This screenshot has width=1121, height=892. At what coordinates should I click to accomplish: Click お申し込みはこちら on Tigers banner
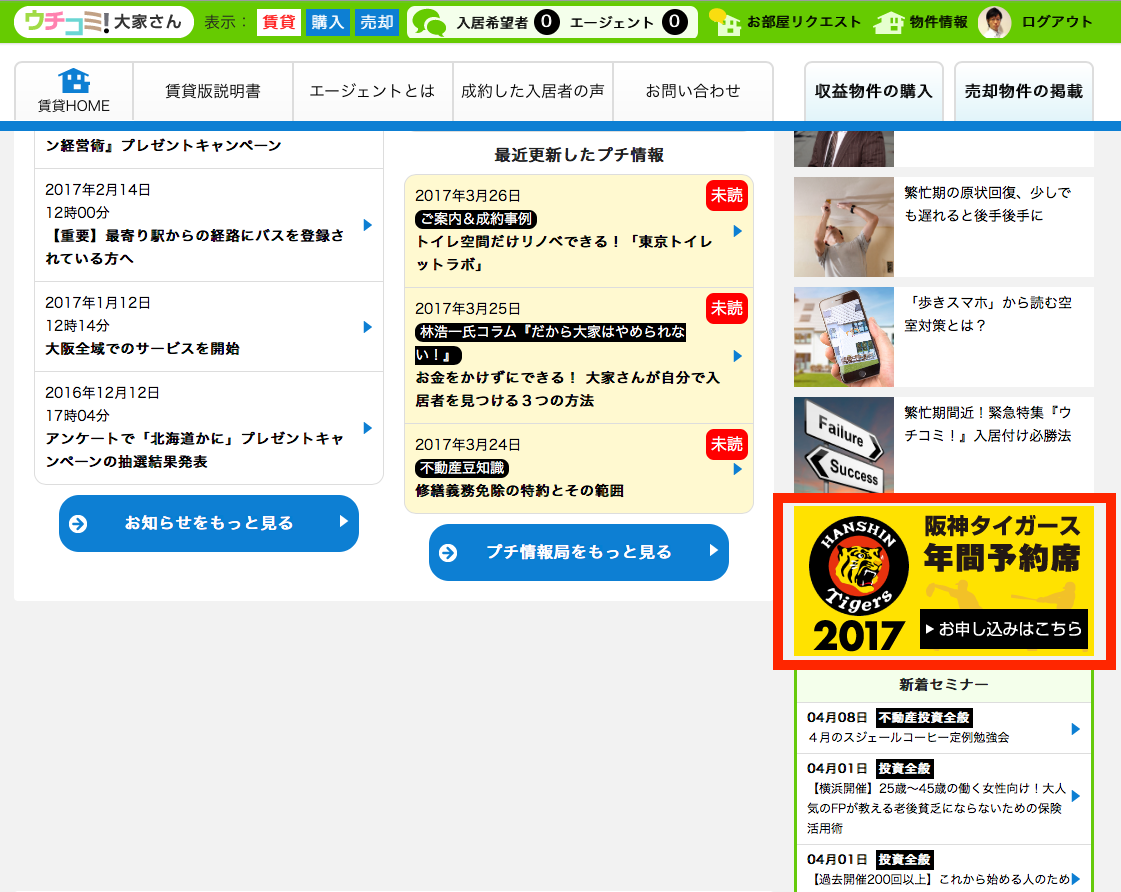1004,629
